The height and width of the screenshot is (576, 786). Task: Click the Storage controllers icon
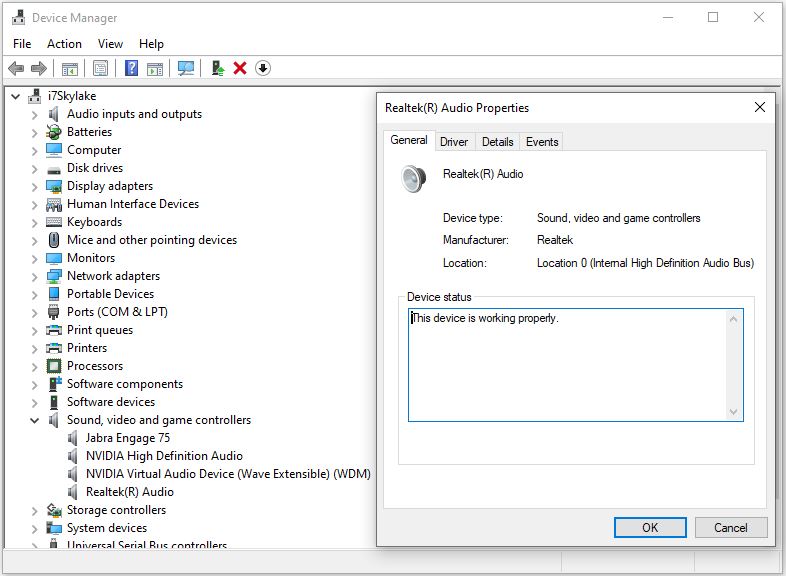tap(54, 510)
